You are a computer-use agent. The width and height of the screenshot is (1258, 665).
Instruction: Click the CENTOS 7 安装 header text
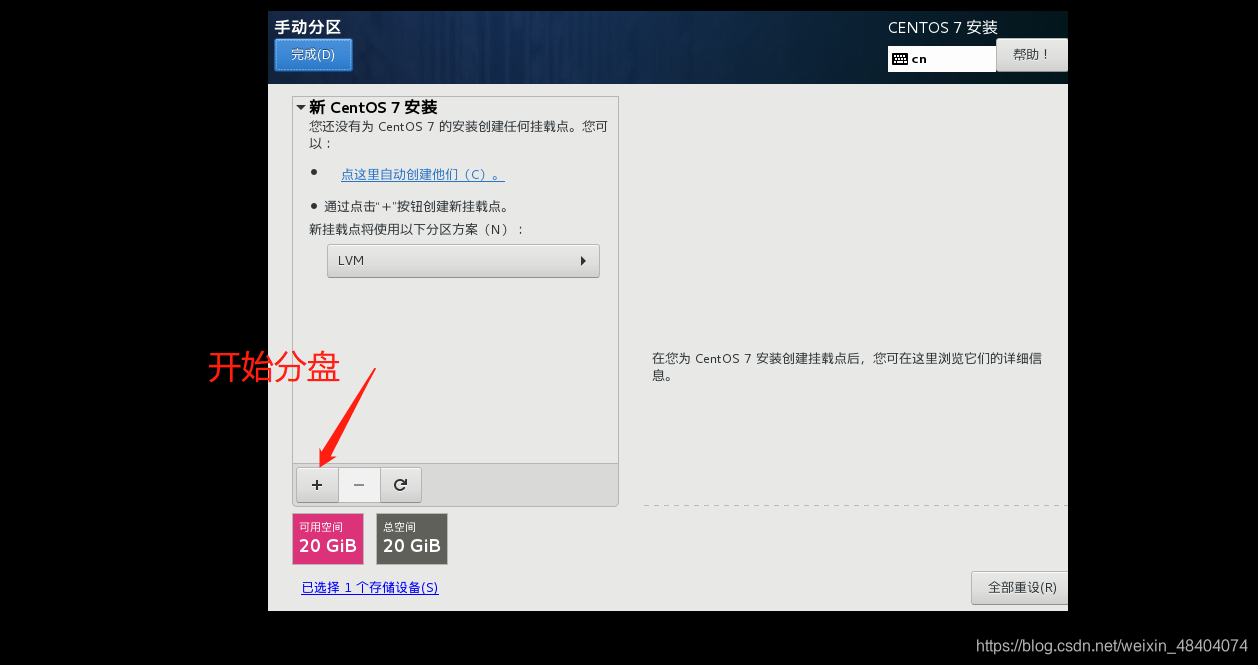click(943, 28)
